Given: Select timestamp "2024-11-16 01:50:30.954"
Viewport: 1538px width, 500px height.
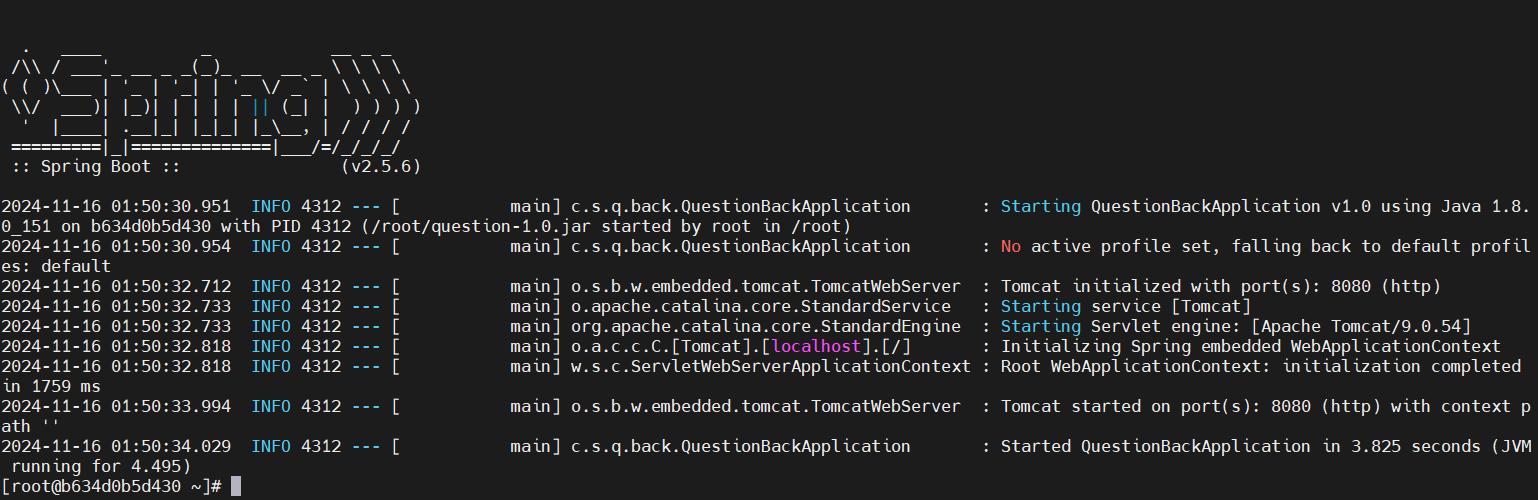Looking at the screenshot, I should pyautogui.click(x=116, y=247).
